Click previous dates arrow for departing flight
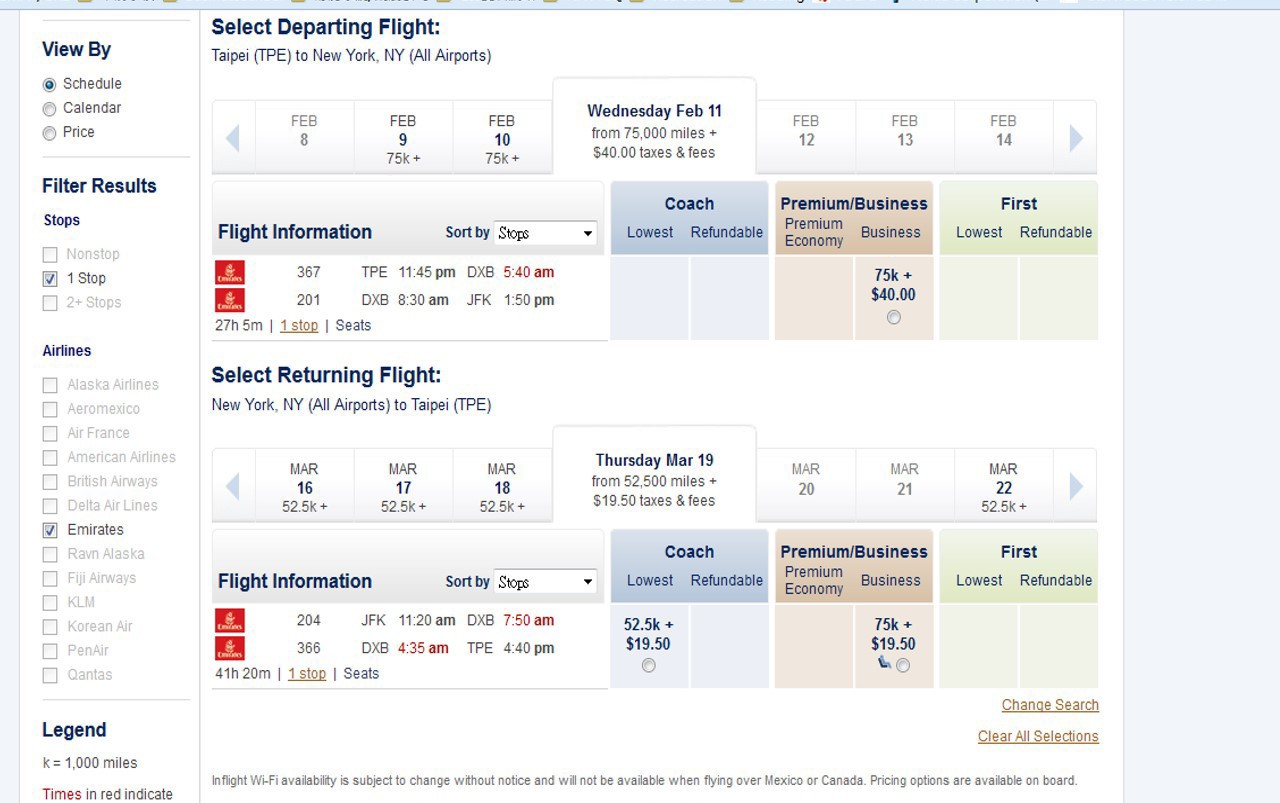1280x803 pixels. pos(233,138)
